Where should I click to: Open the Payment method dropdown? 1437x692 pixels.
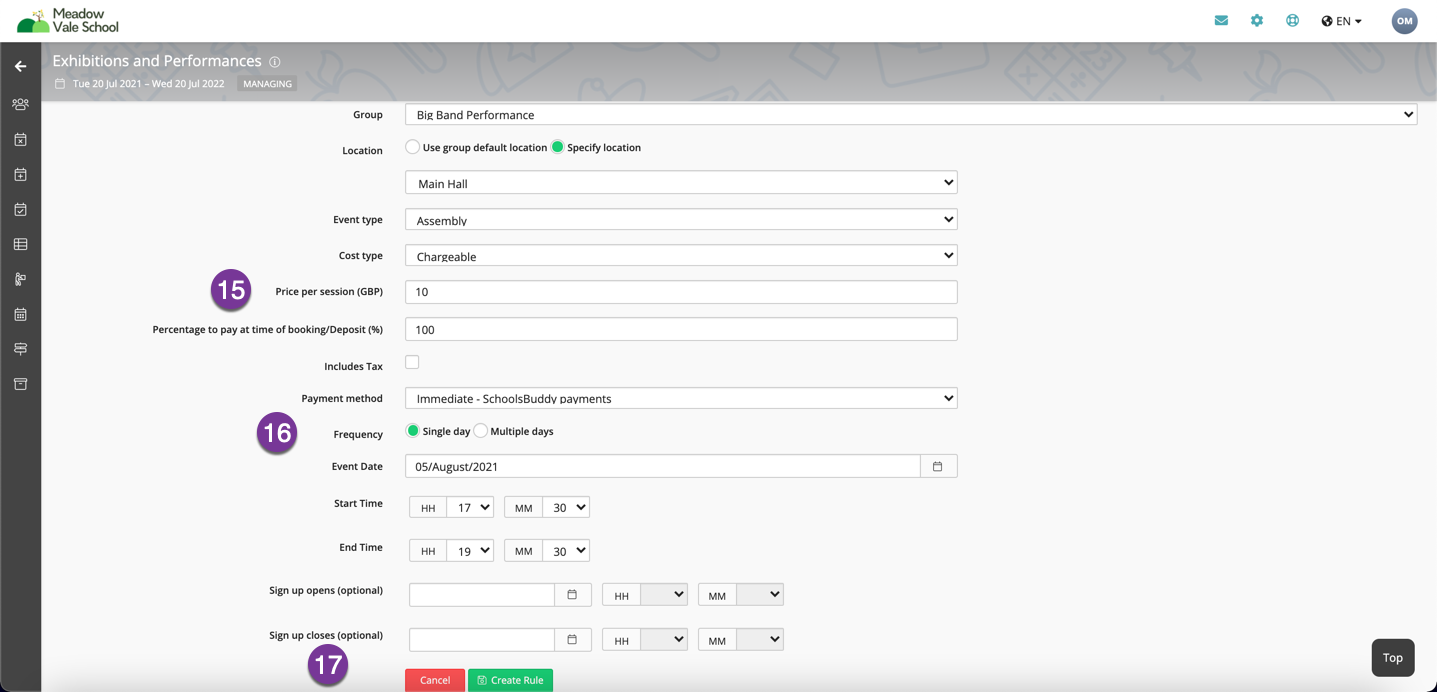(681, 398)
